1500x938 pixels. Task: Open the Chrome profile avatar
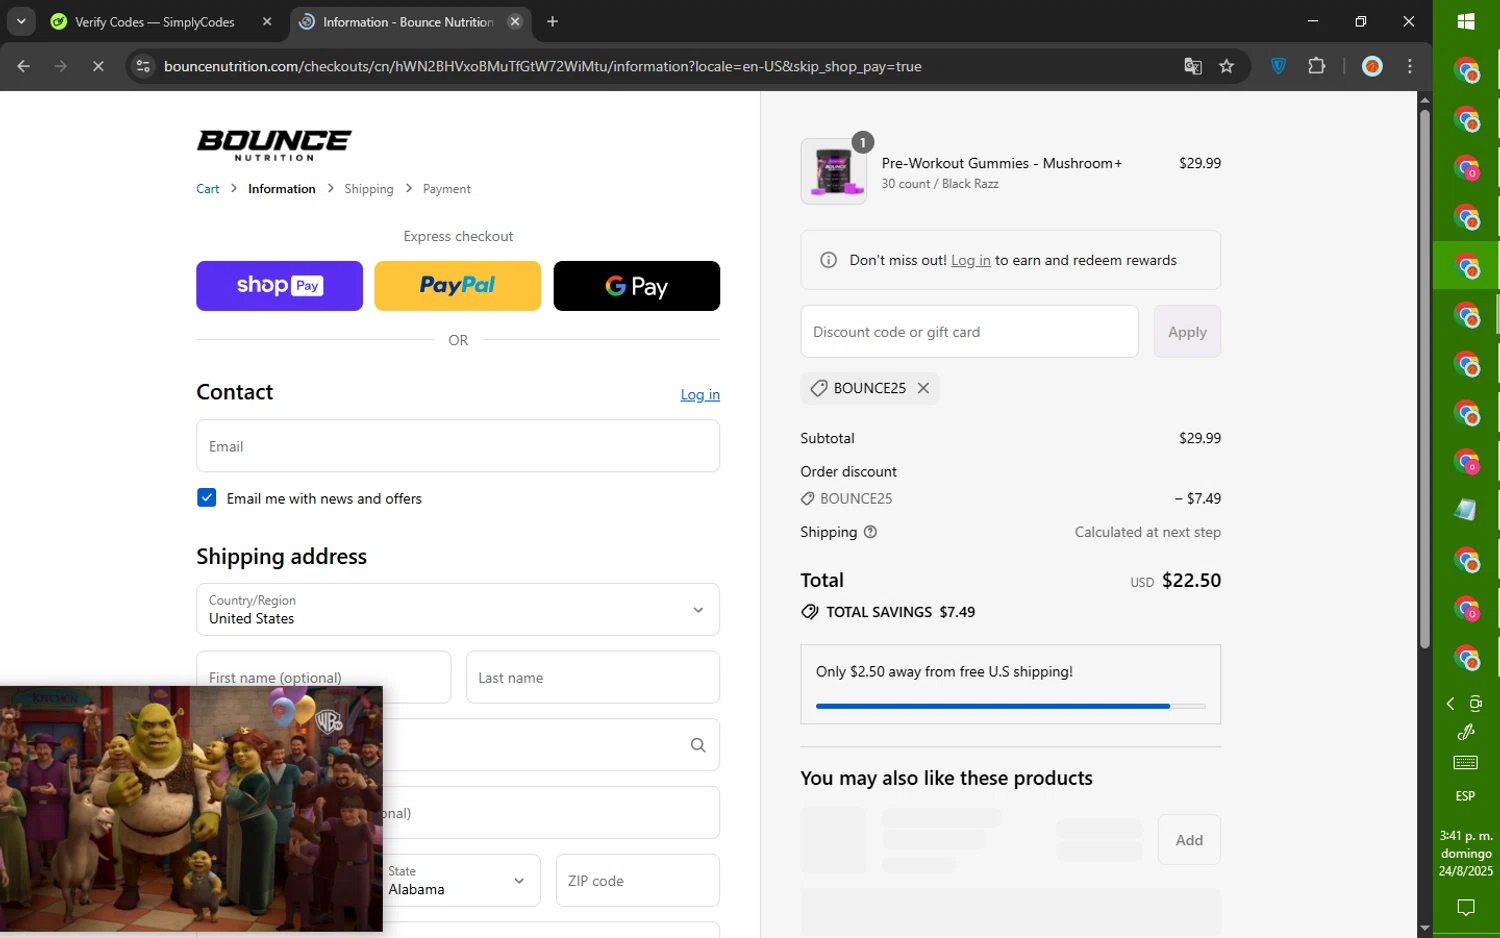click(1373, 66)
